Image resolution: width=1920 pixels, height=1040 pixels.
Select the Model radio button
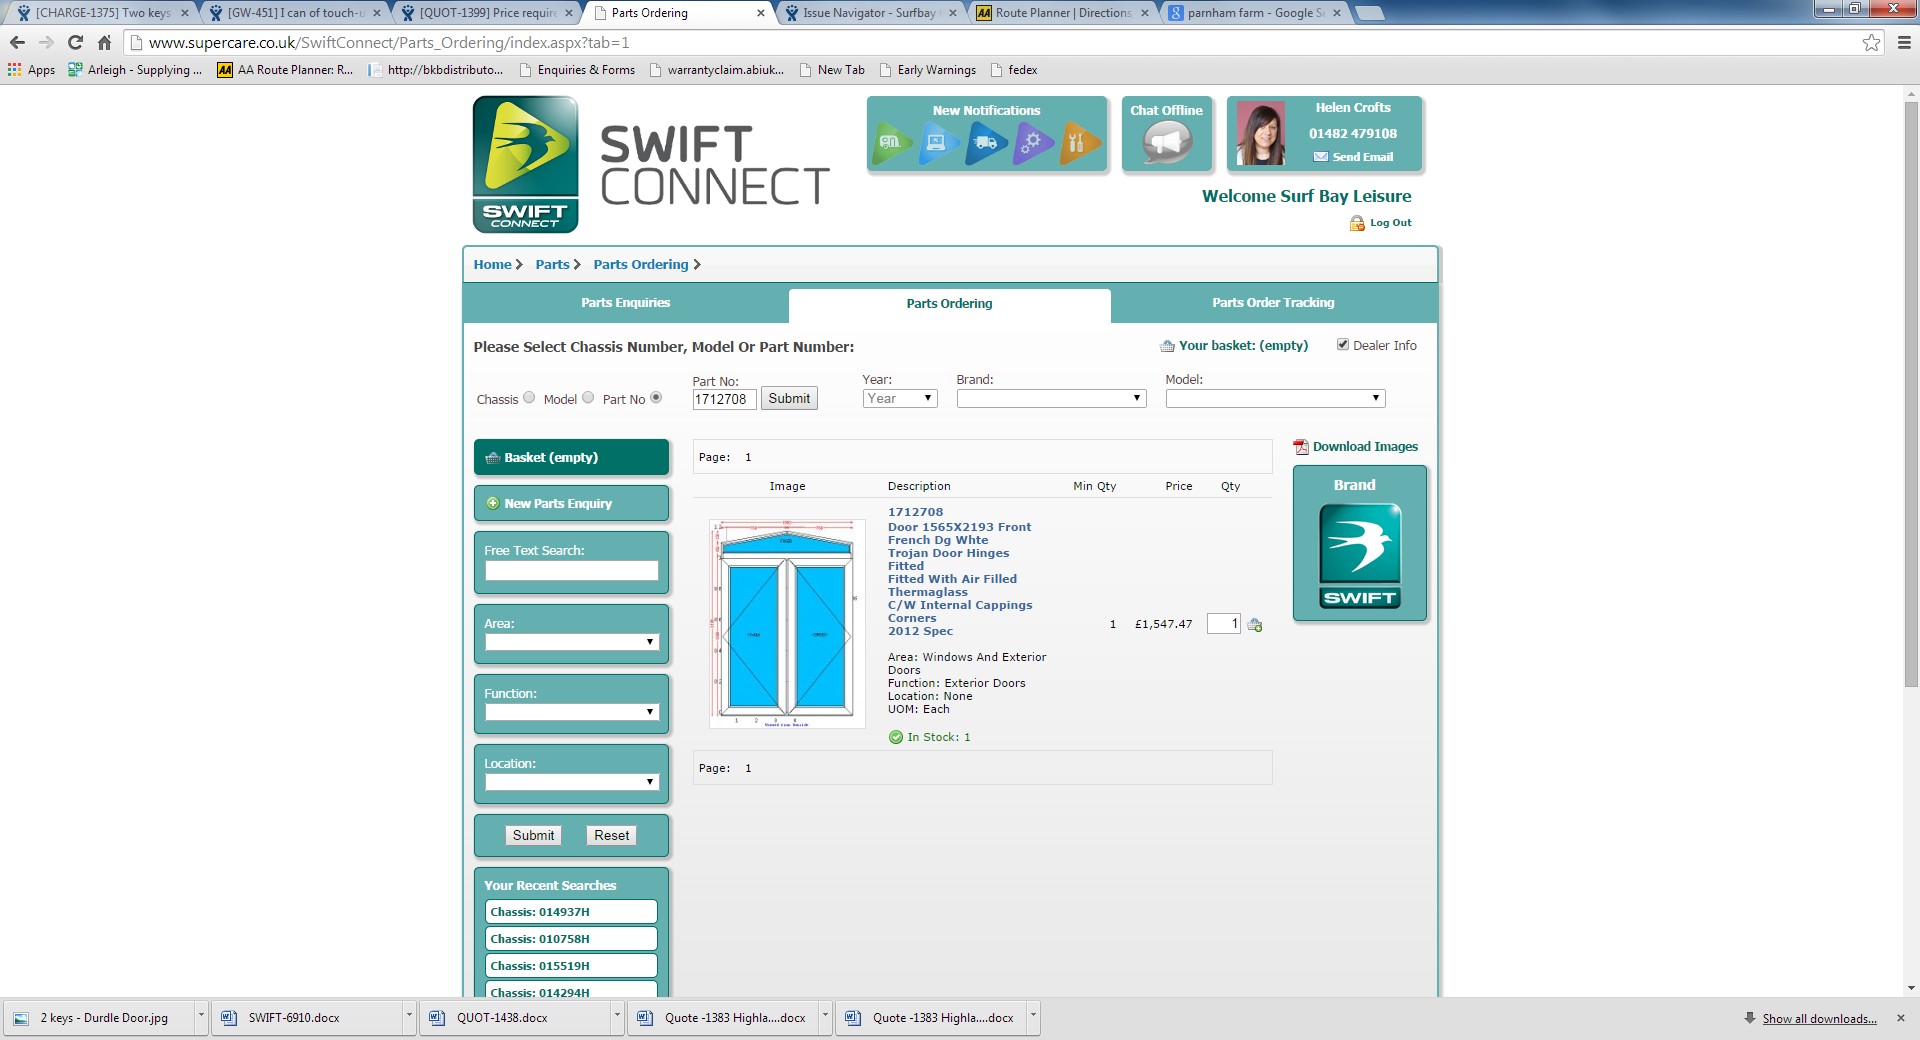[x=588, y=398]
